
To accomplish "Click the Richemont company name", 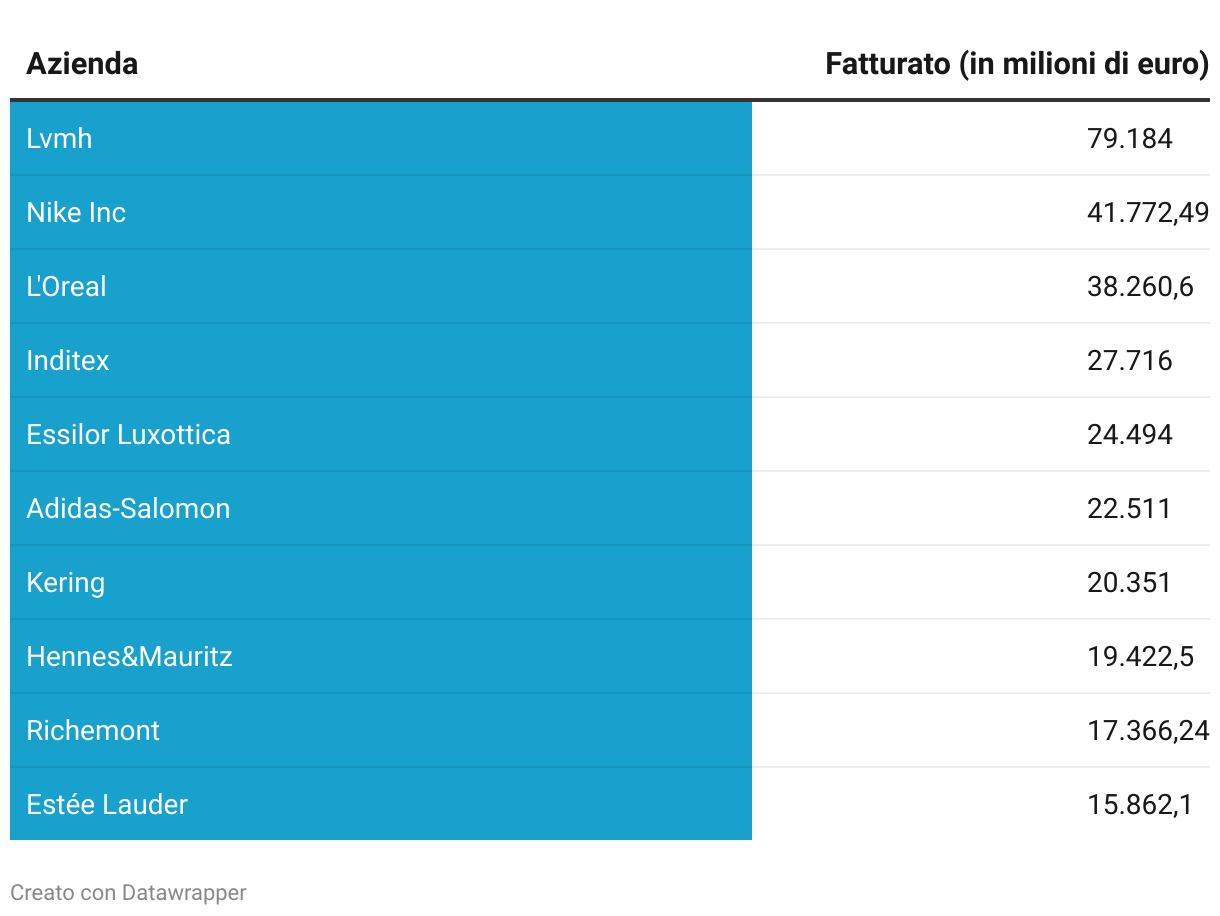I will tap(93, 730).
